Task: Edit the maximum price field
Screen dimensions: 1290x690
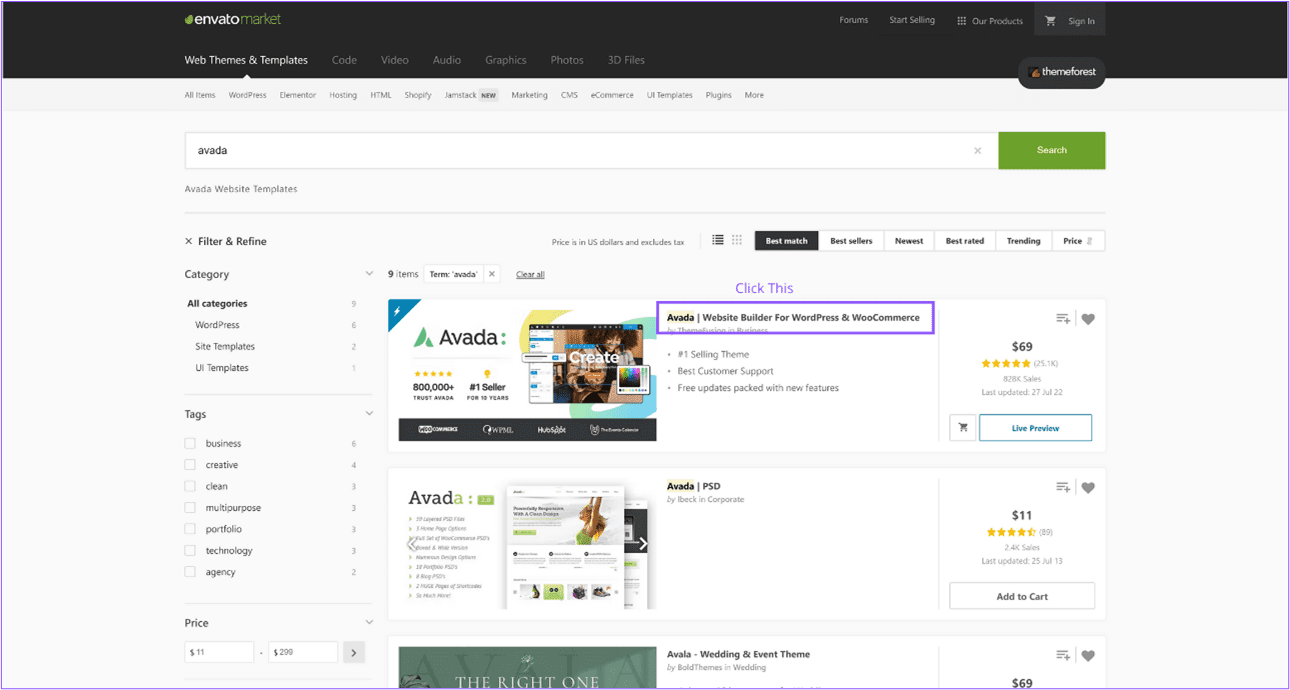Action: pos(303,653)
